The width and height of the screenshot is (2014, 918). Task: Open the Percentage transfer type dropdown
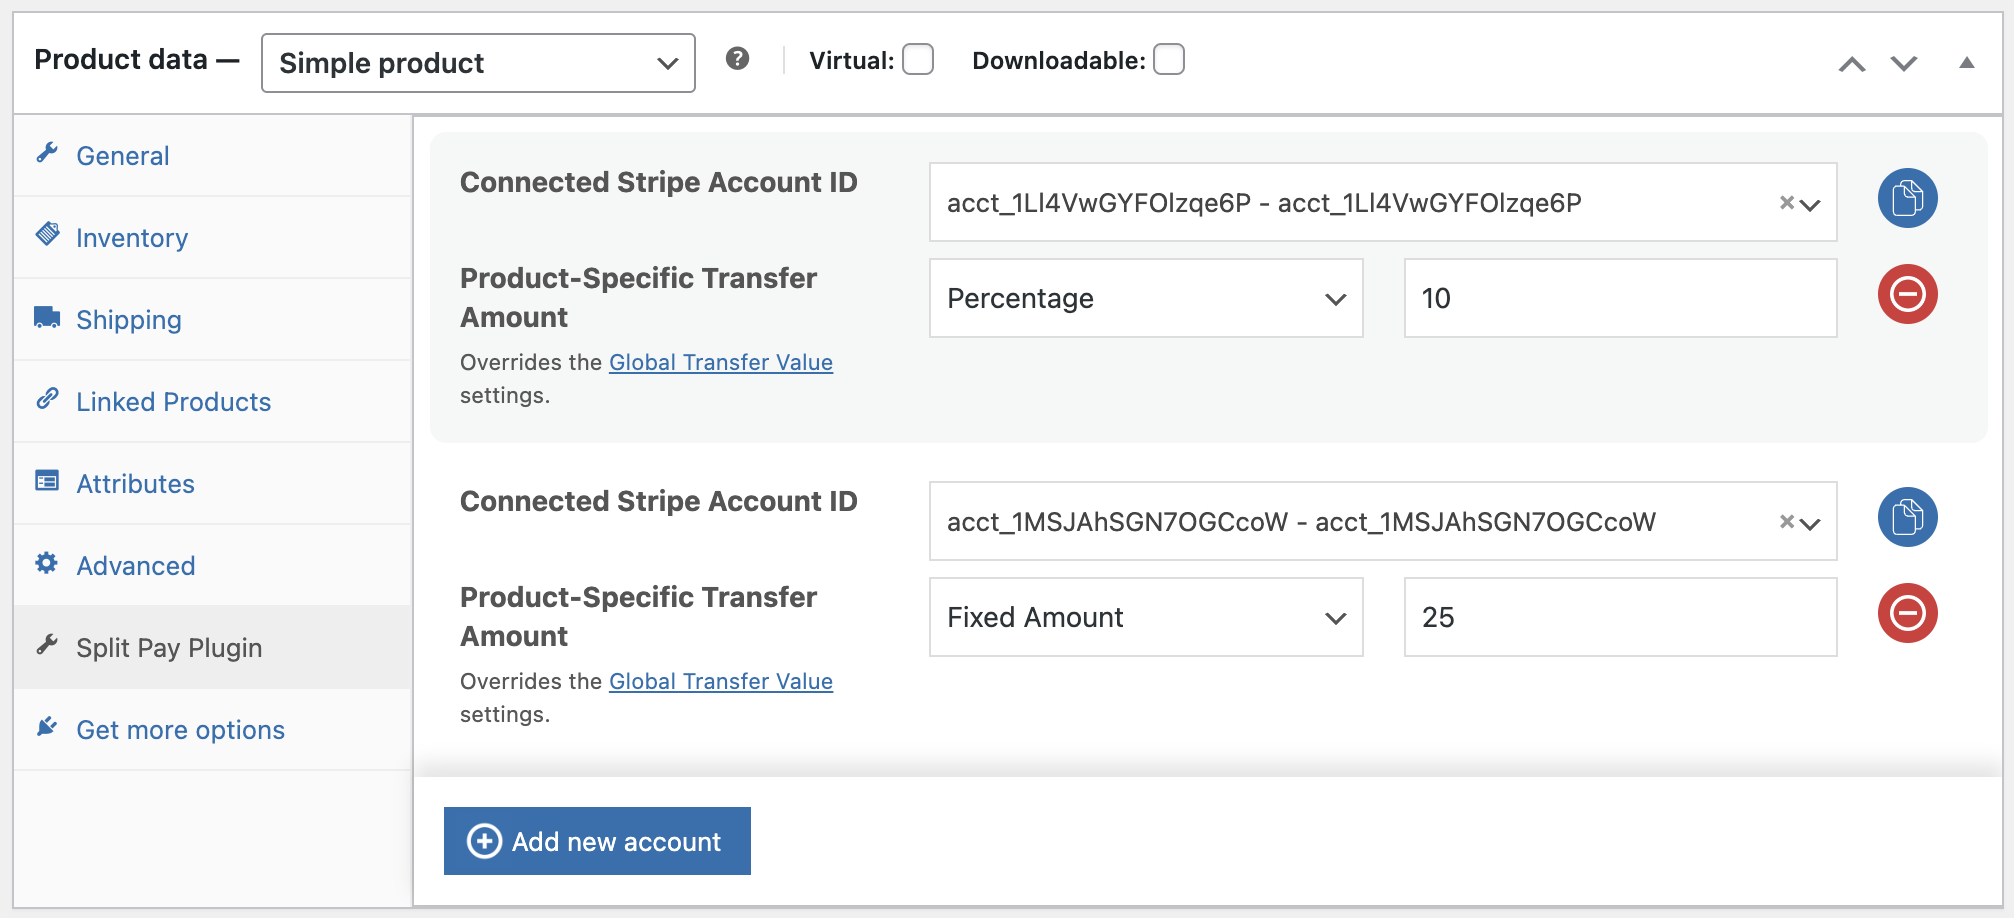(x=1145, y=298)
